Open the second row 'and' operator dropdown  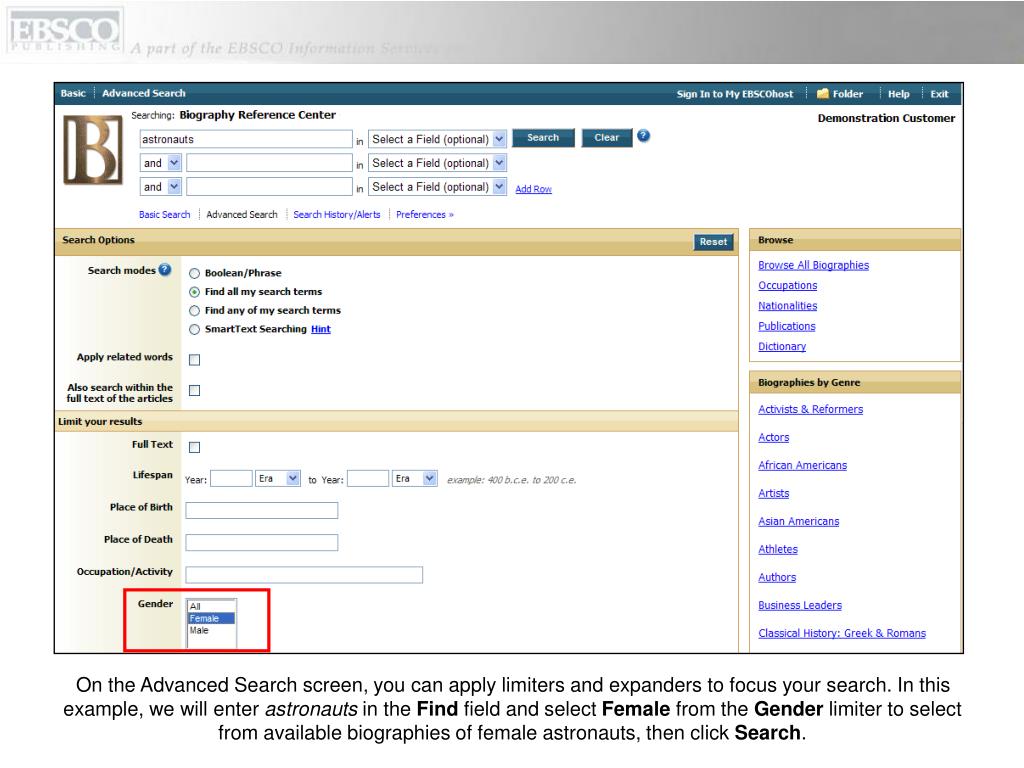coord(161,163)
